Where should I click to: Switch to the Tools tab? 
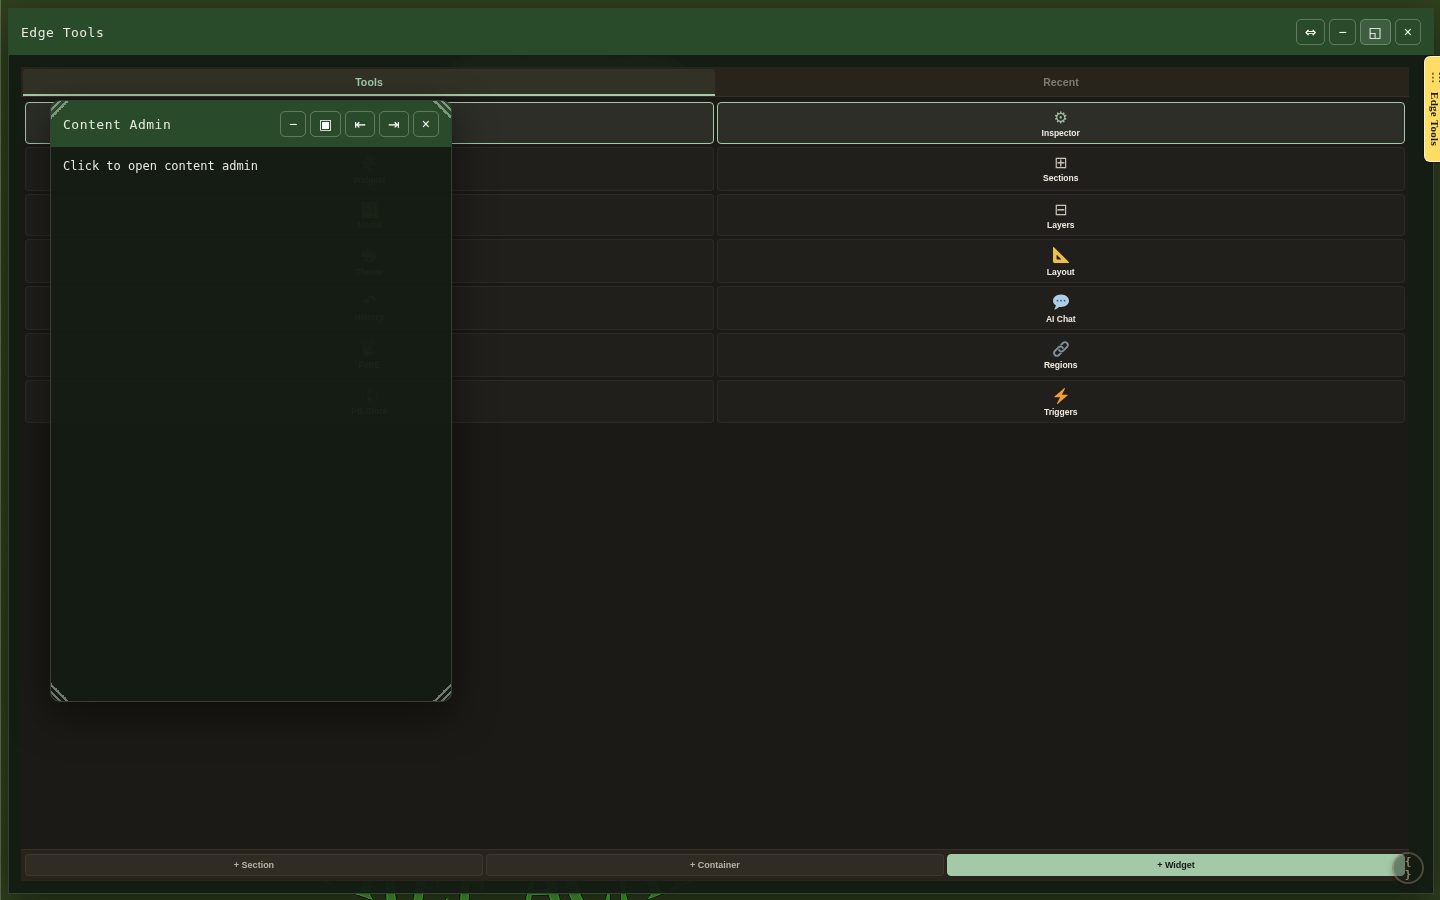point(369,82)
